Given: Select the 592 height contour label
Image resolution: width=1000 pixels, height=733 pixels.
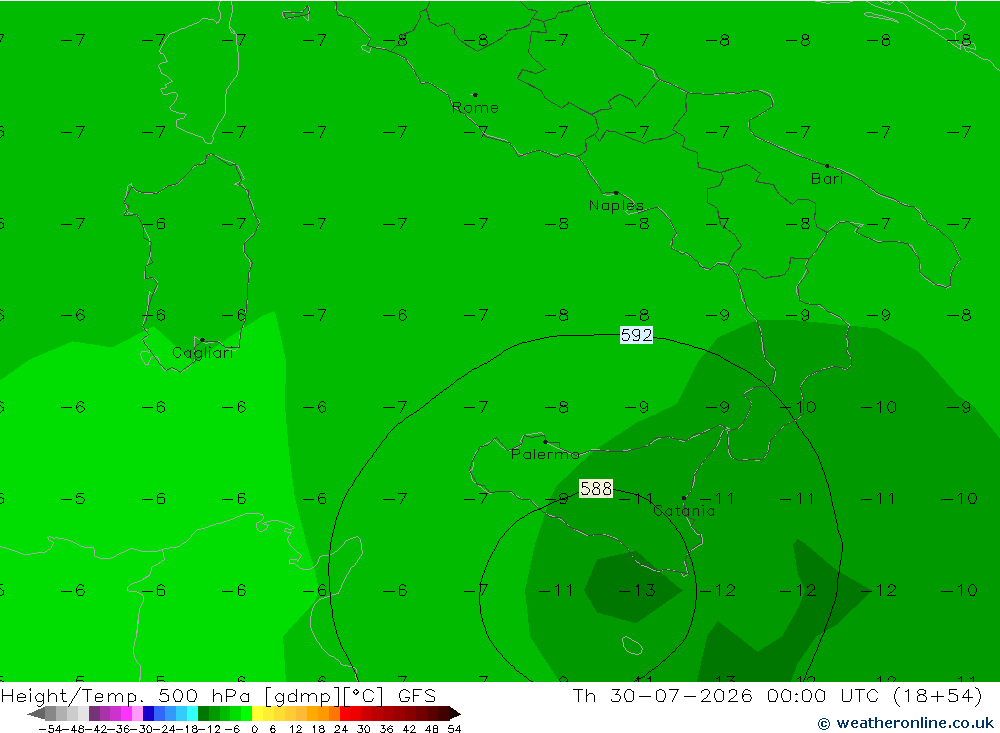Looking at the screenshot, I should click(636, 335).
